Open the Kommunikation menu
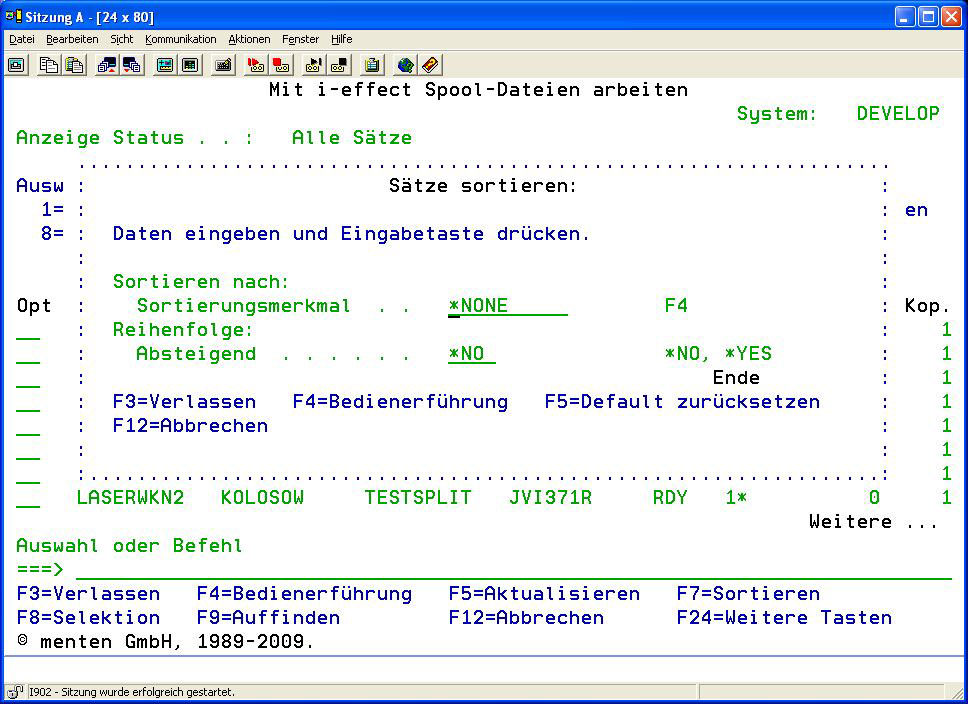This screenshot has width=968, height=704. [180, 39]
